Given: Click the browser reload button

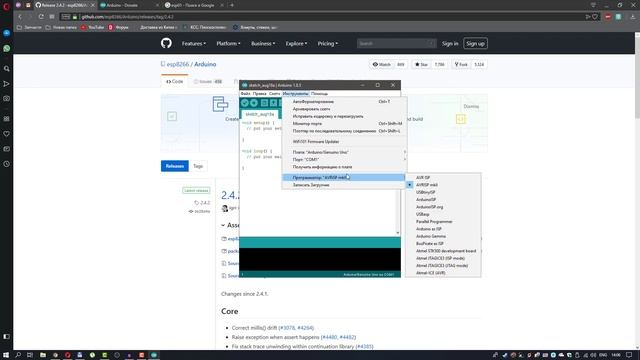Looking at the screenshot, I should [x=41, y=17].
